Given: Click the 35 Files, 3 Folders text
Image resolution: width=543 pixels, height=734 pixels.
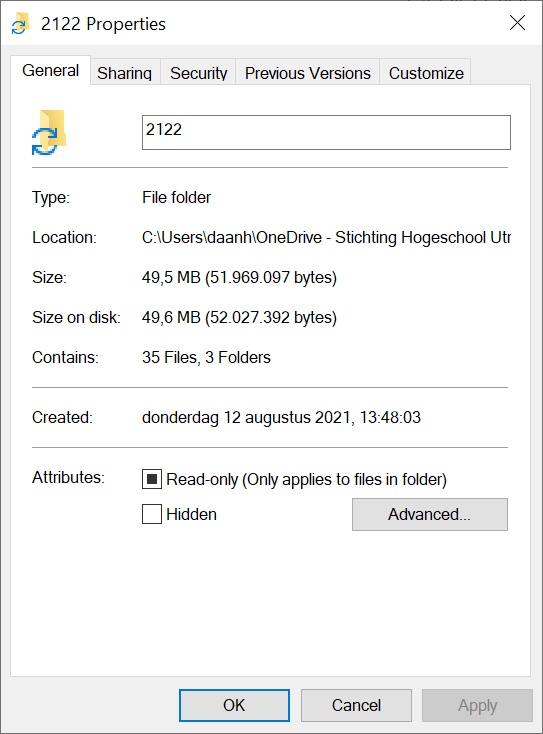Looking at the screenshot, I should click(x=206, y=357).
